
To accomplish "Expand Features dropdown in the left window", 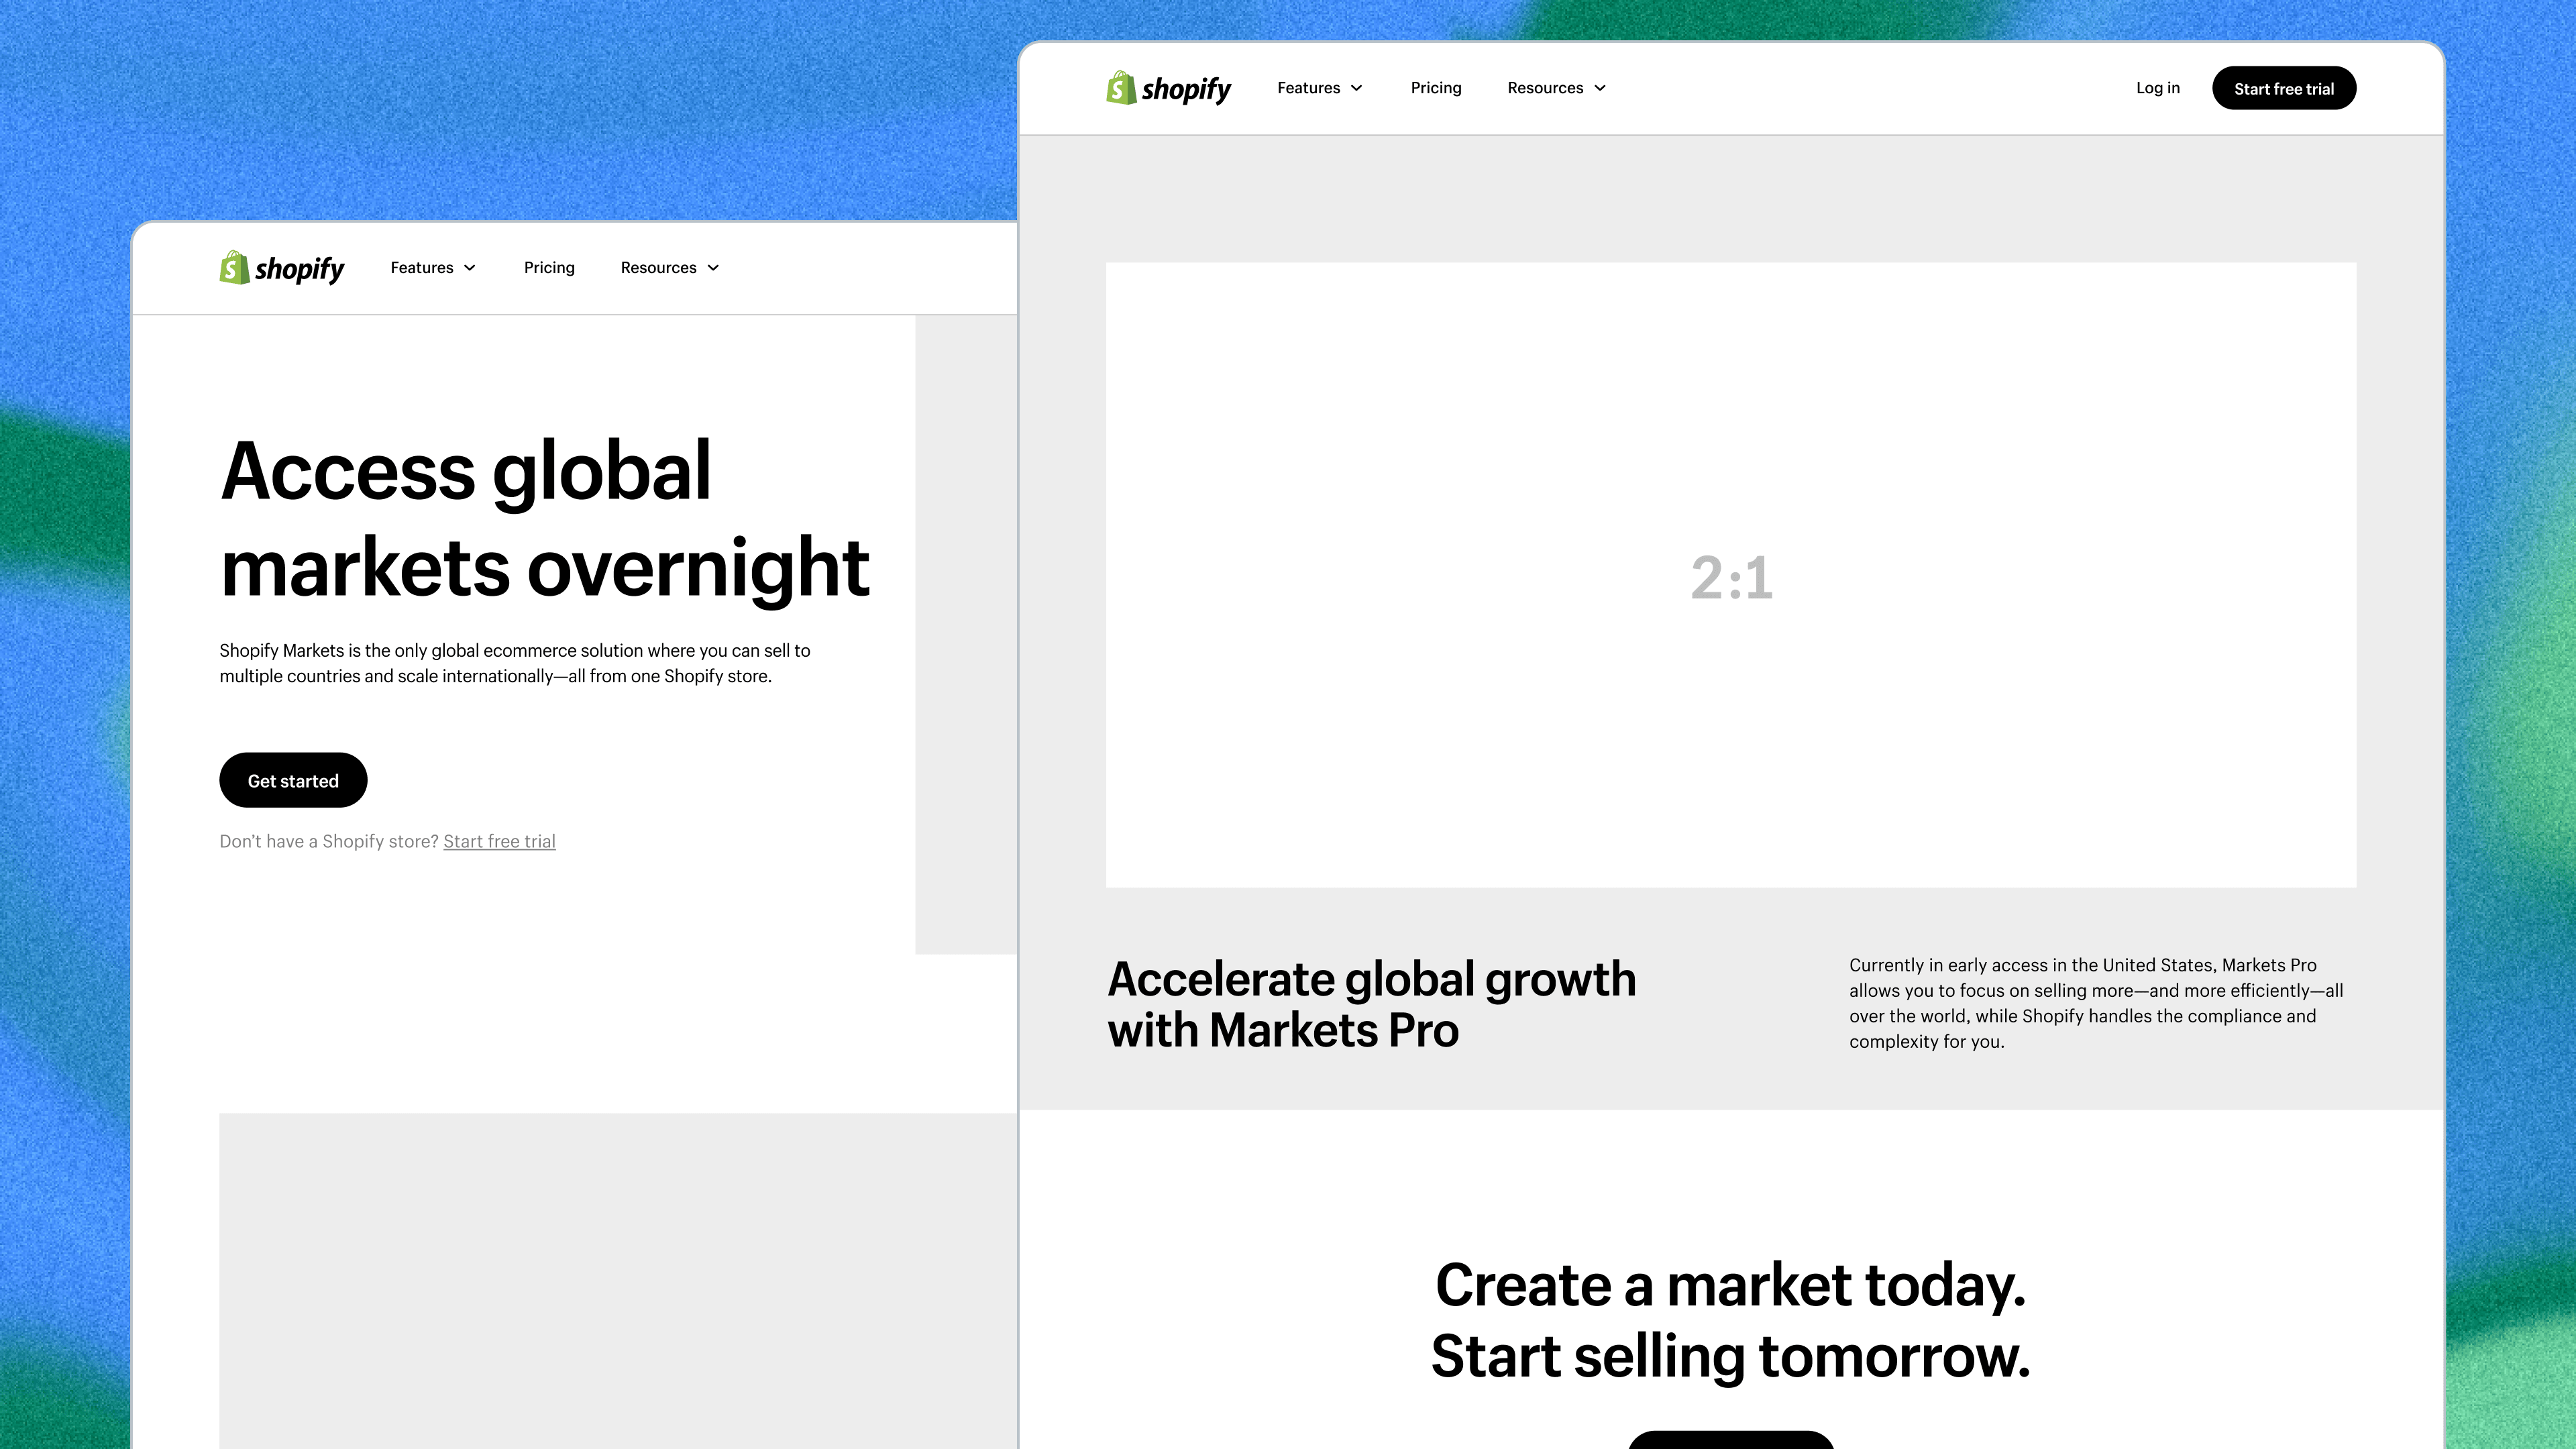I will pyautogui.click(x=433, y=268).
